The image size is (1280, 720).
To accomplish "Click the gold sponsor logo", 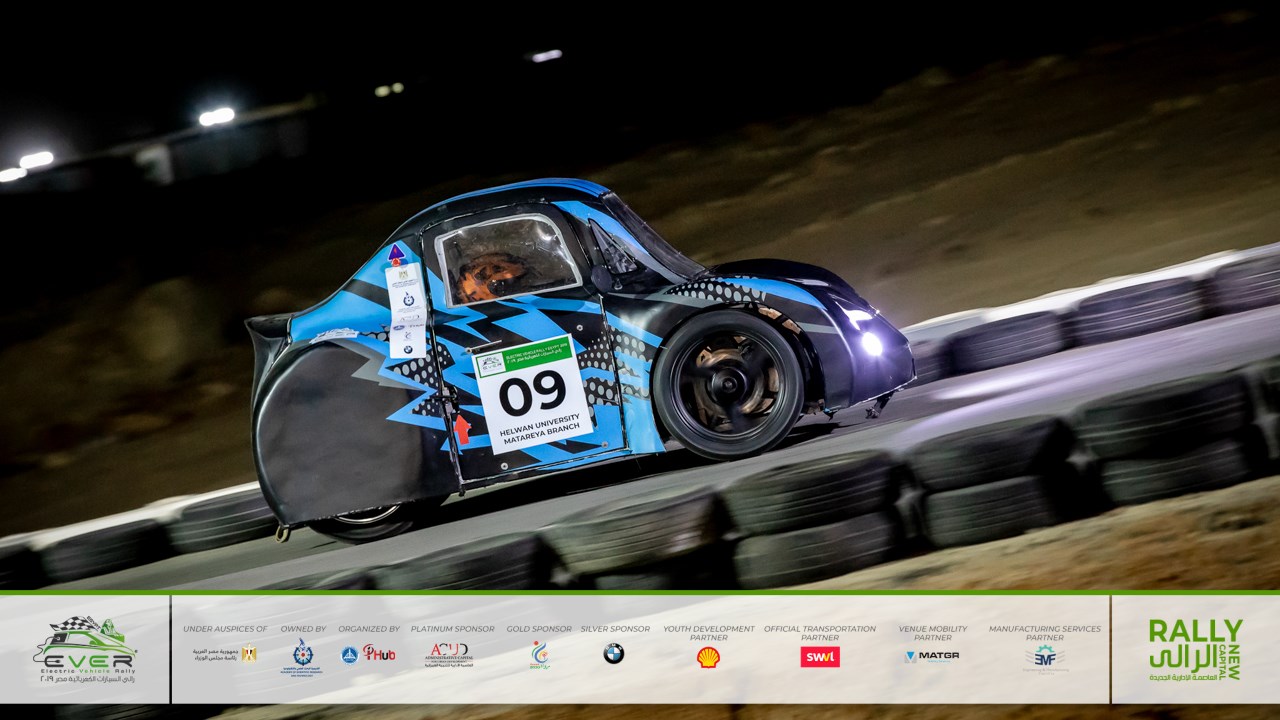I will tap(540, 655).
